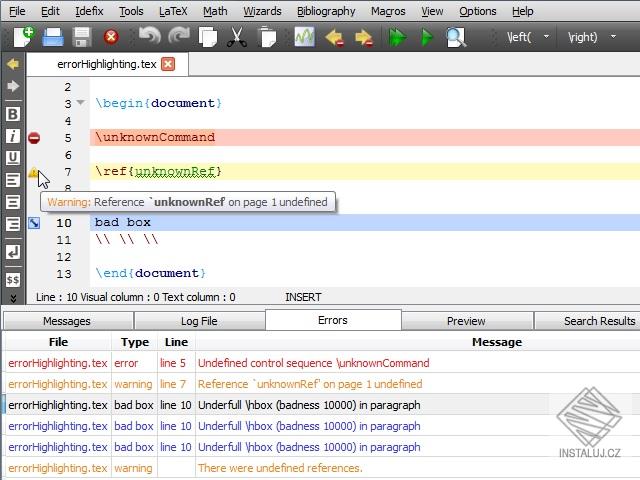The width and height of the screenshot is (640, 480).
Task: Align text right with the sidebar icon
Action: pyautogui.click(x=13, y=224)
